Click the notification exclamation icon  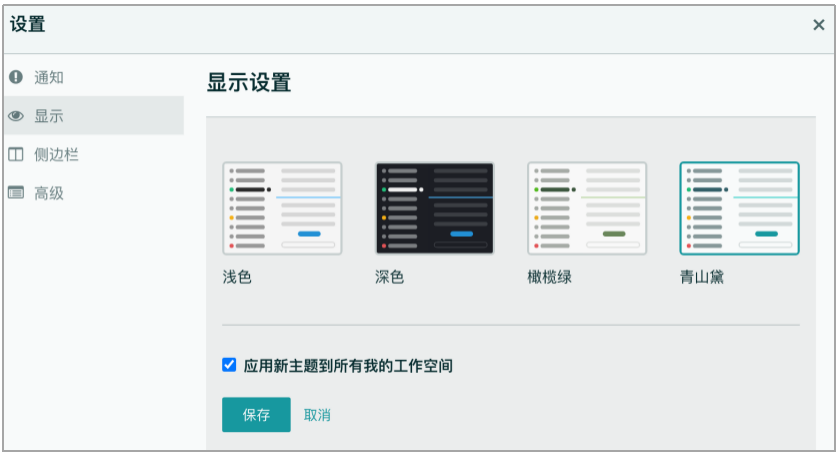click(16, 77)
